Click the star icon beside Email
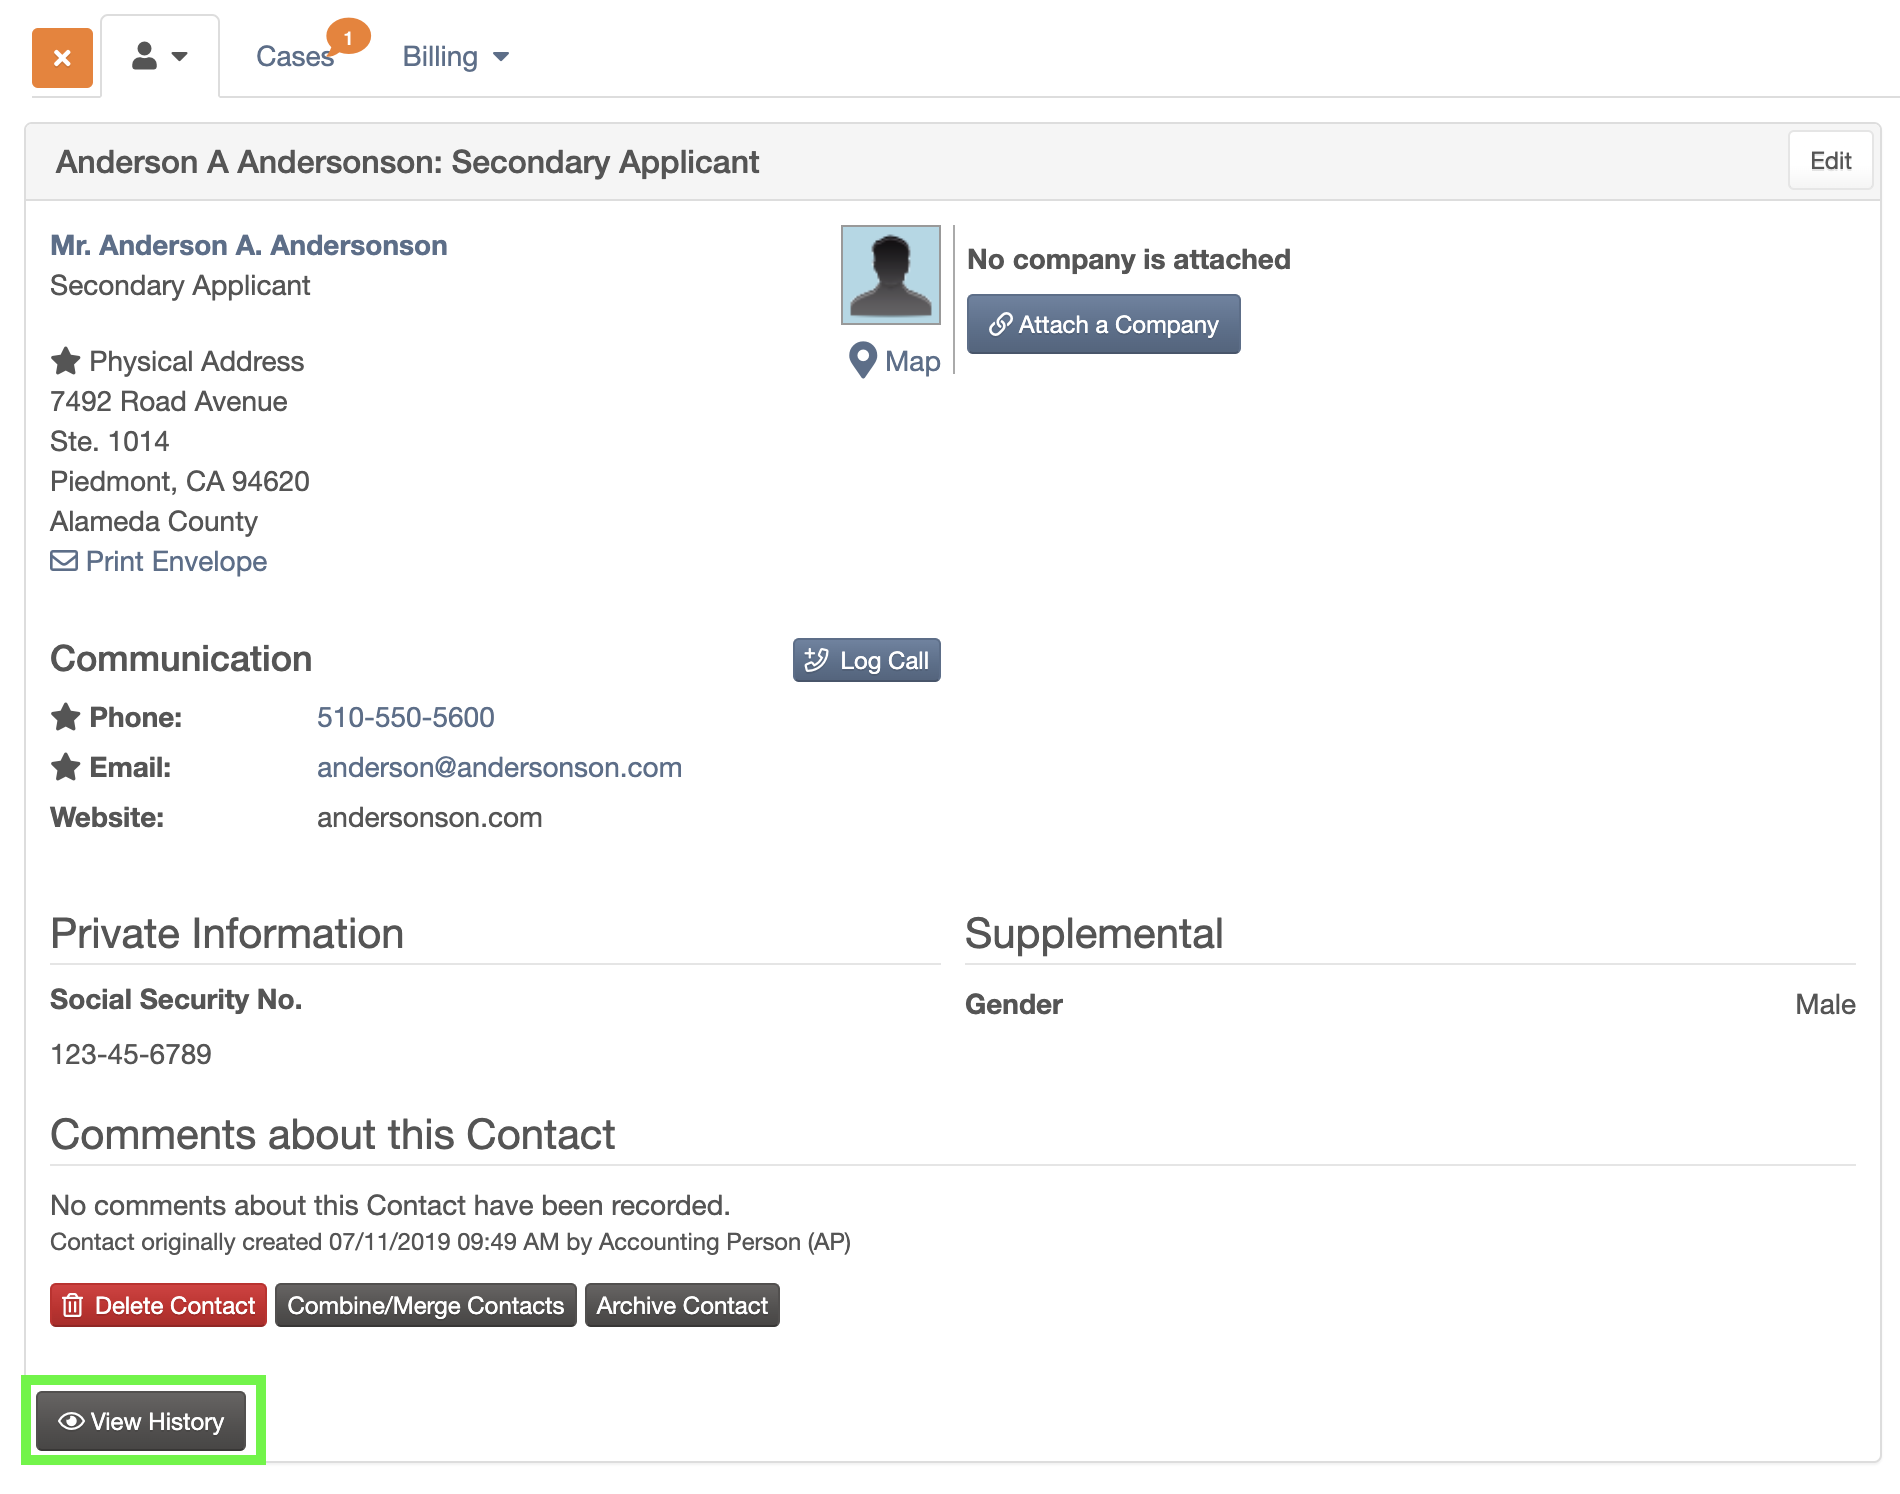 point(66,767)
